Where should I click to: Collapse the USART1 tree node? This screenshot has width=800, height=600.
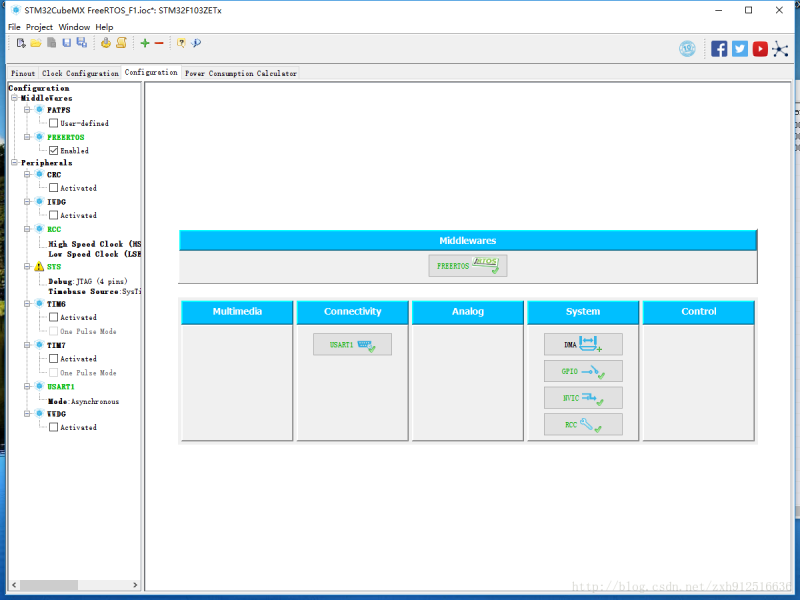[x=27, y=386]
